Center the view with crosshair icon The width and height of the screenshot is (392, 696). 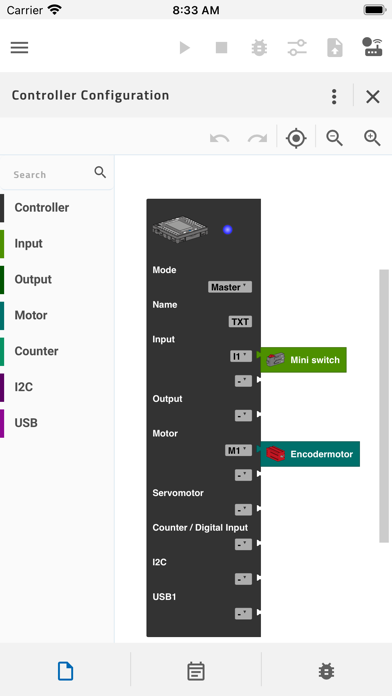coord(296,138)
